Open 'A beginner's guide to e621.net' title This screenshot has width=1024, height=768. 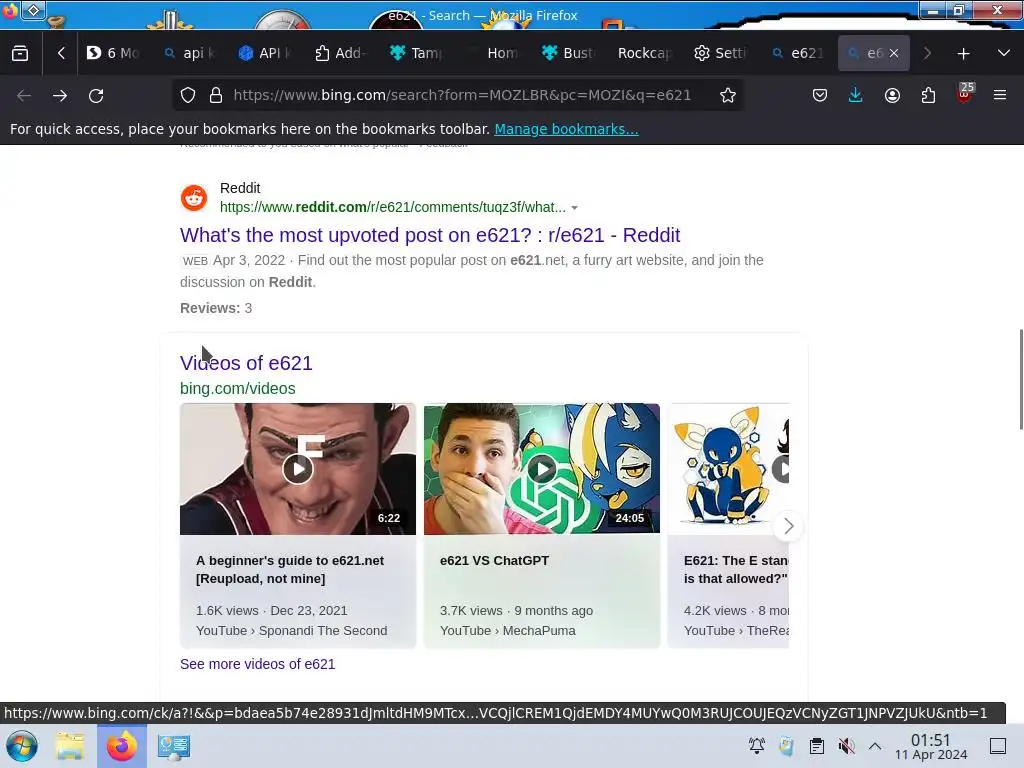[x=290, y=569]
